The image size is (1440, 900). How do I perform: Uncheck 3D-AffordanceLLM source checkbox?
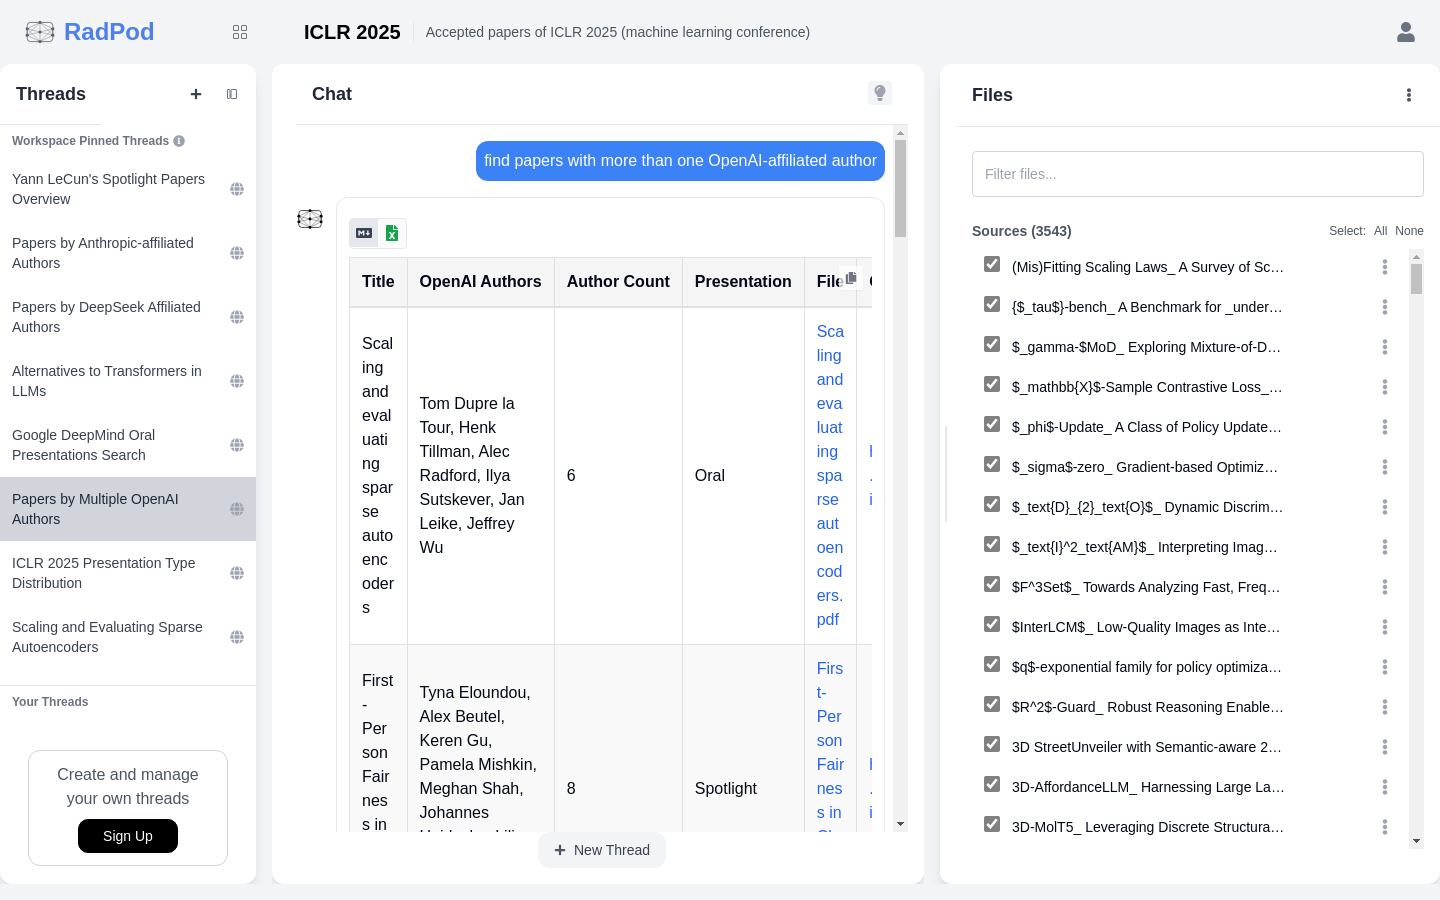tap(992, 784)
